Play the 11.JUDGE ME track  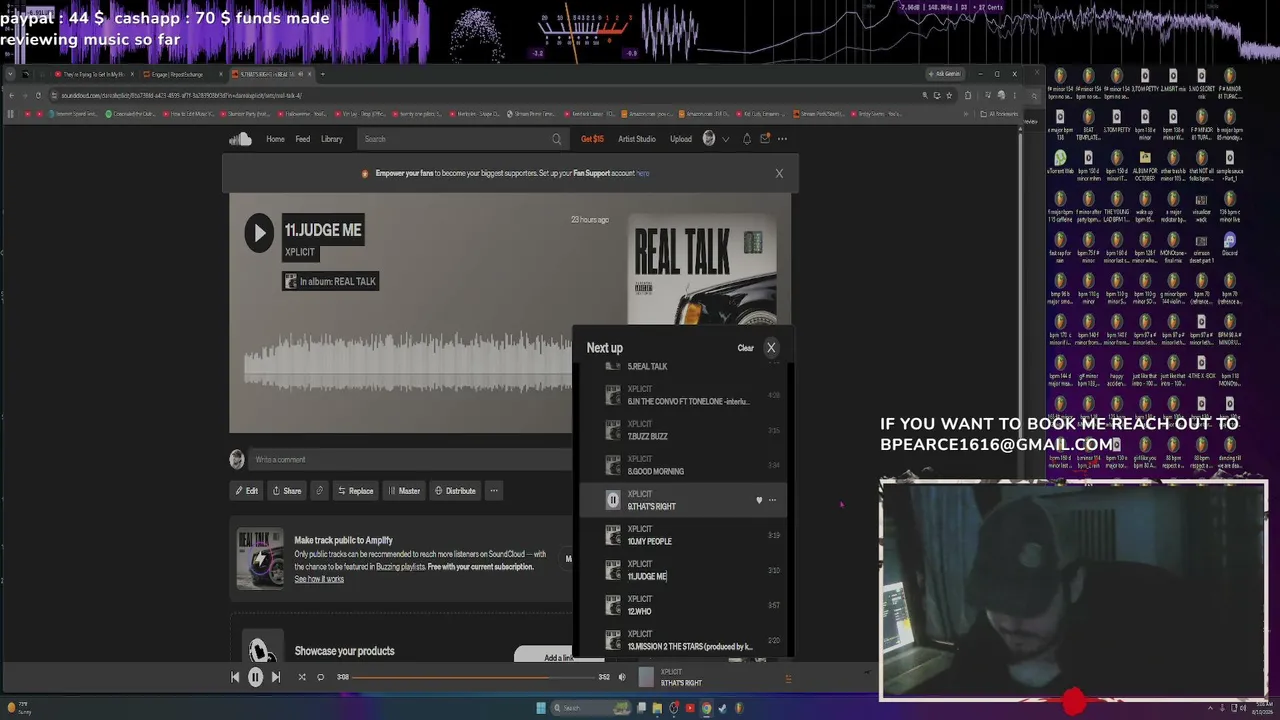tap(259, 233)
